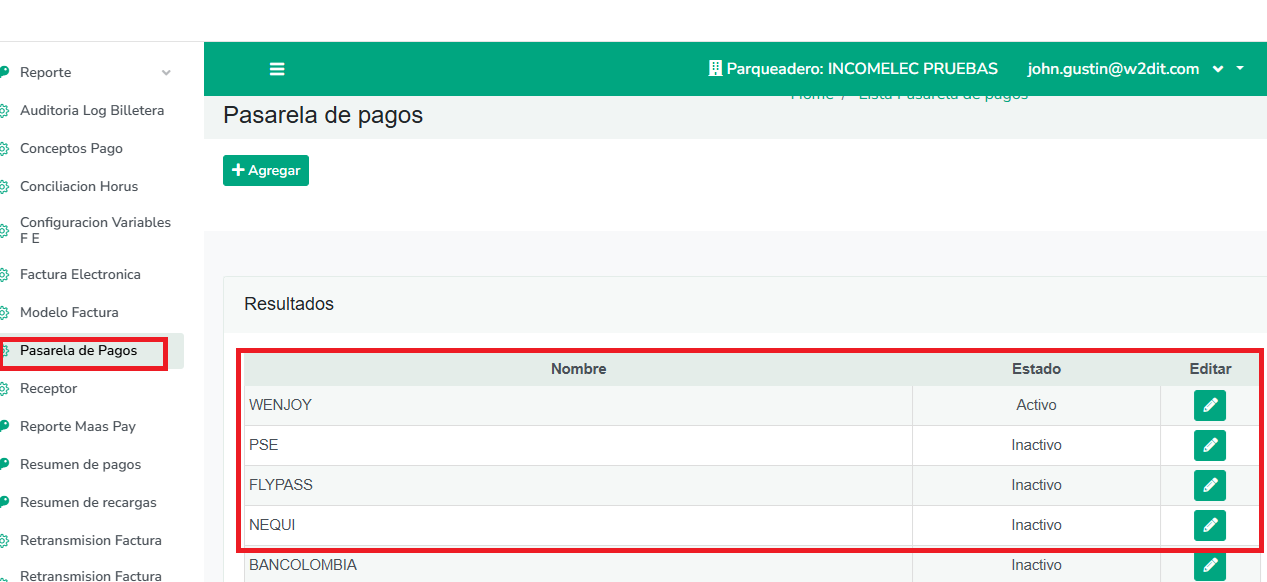
Task: Edit the FLYPASS gateway pencil icon
Action: 1209,485
